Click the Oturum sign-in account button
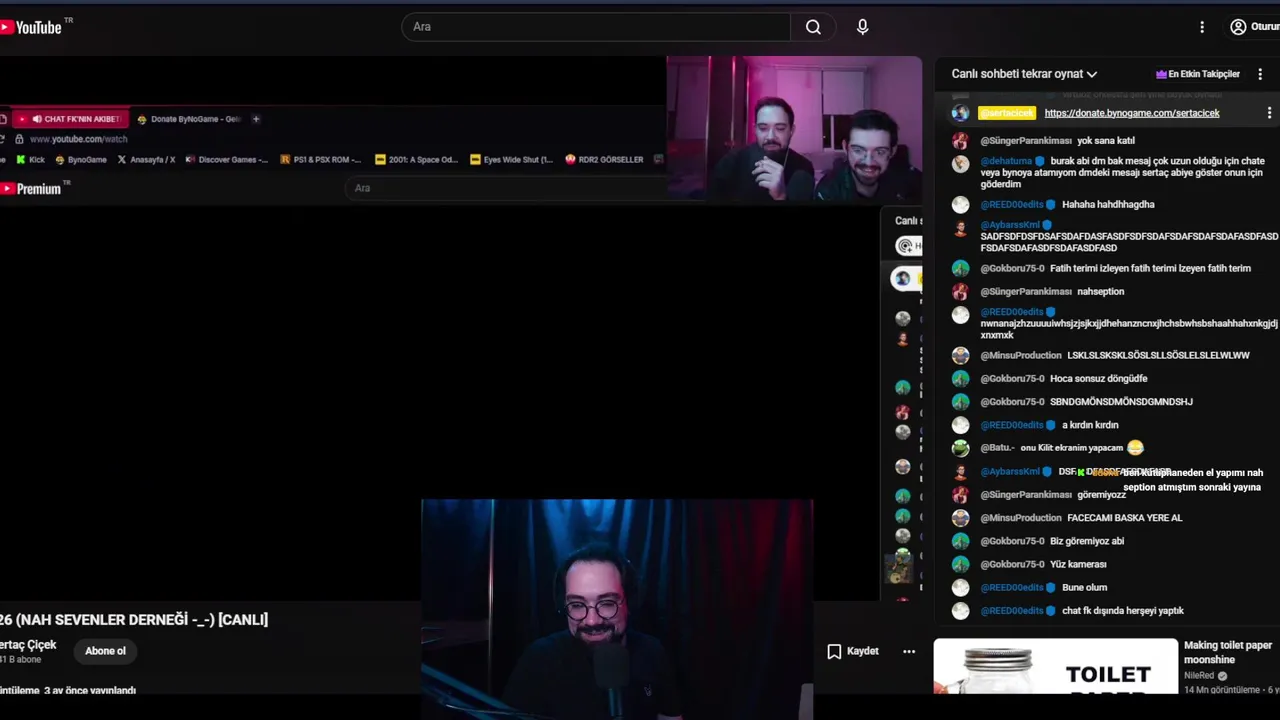This screenshot has width=1280, height=720. [1255, 27]
